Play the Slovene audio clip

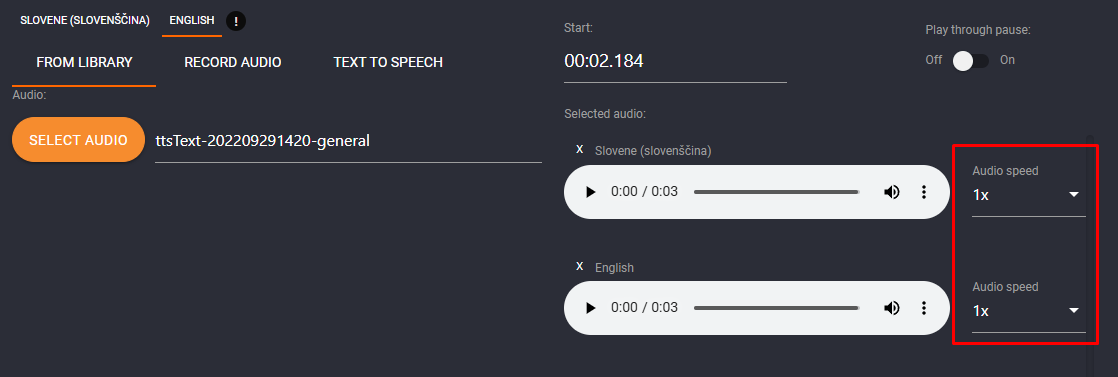point(590,192)
